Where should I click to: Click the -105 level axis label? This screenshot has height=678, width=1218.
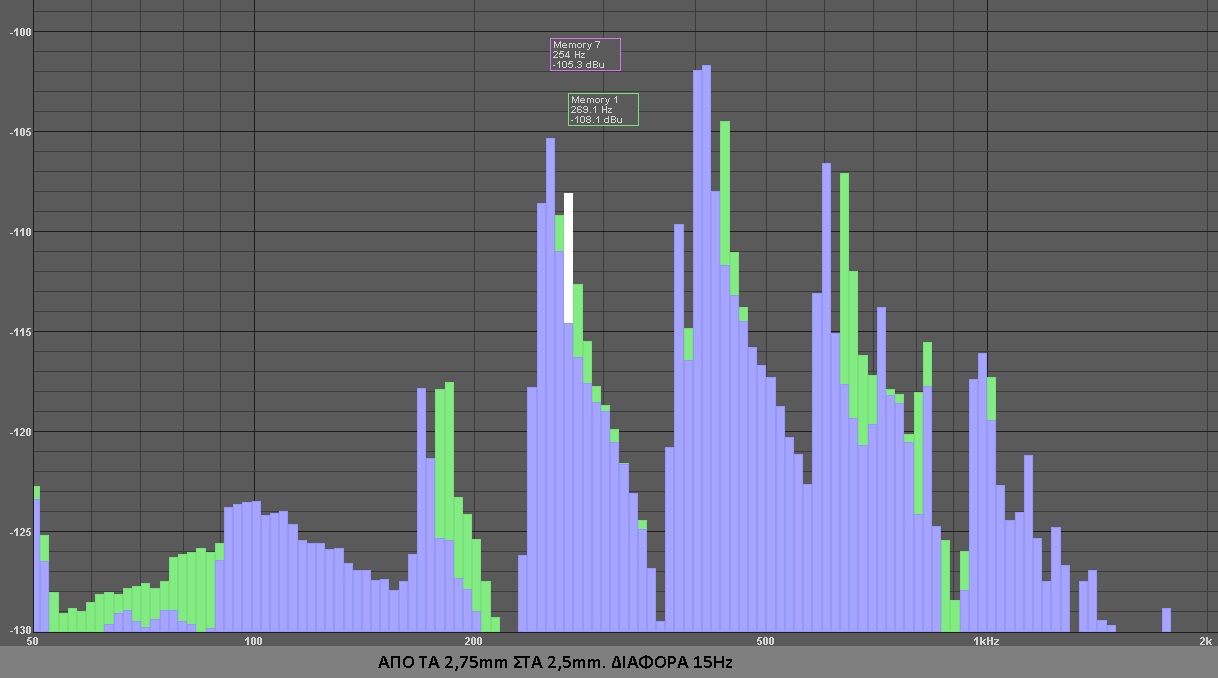(x=21, y=132)
